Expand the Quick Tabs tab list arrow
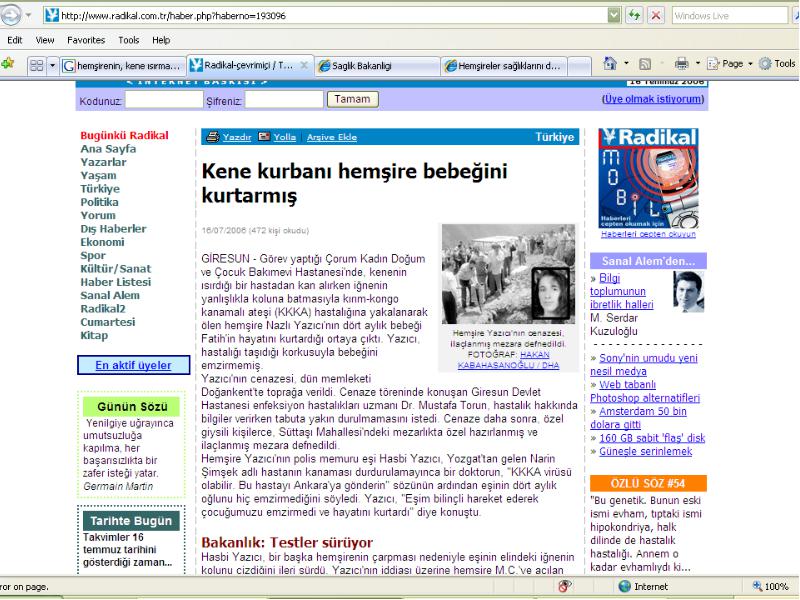Viewport: 800px width, 600px height. tap(52, 65)
